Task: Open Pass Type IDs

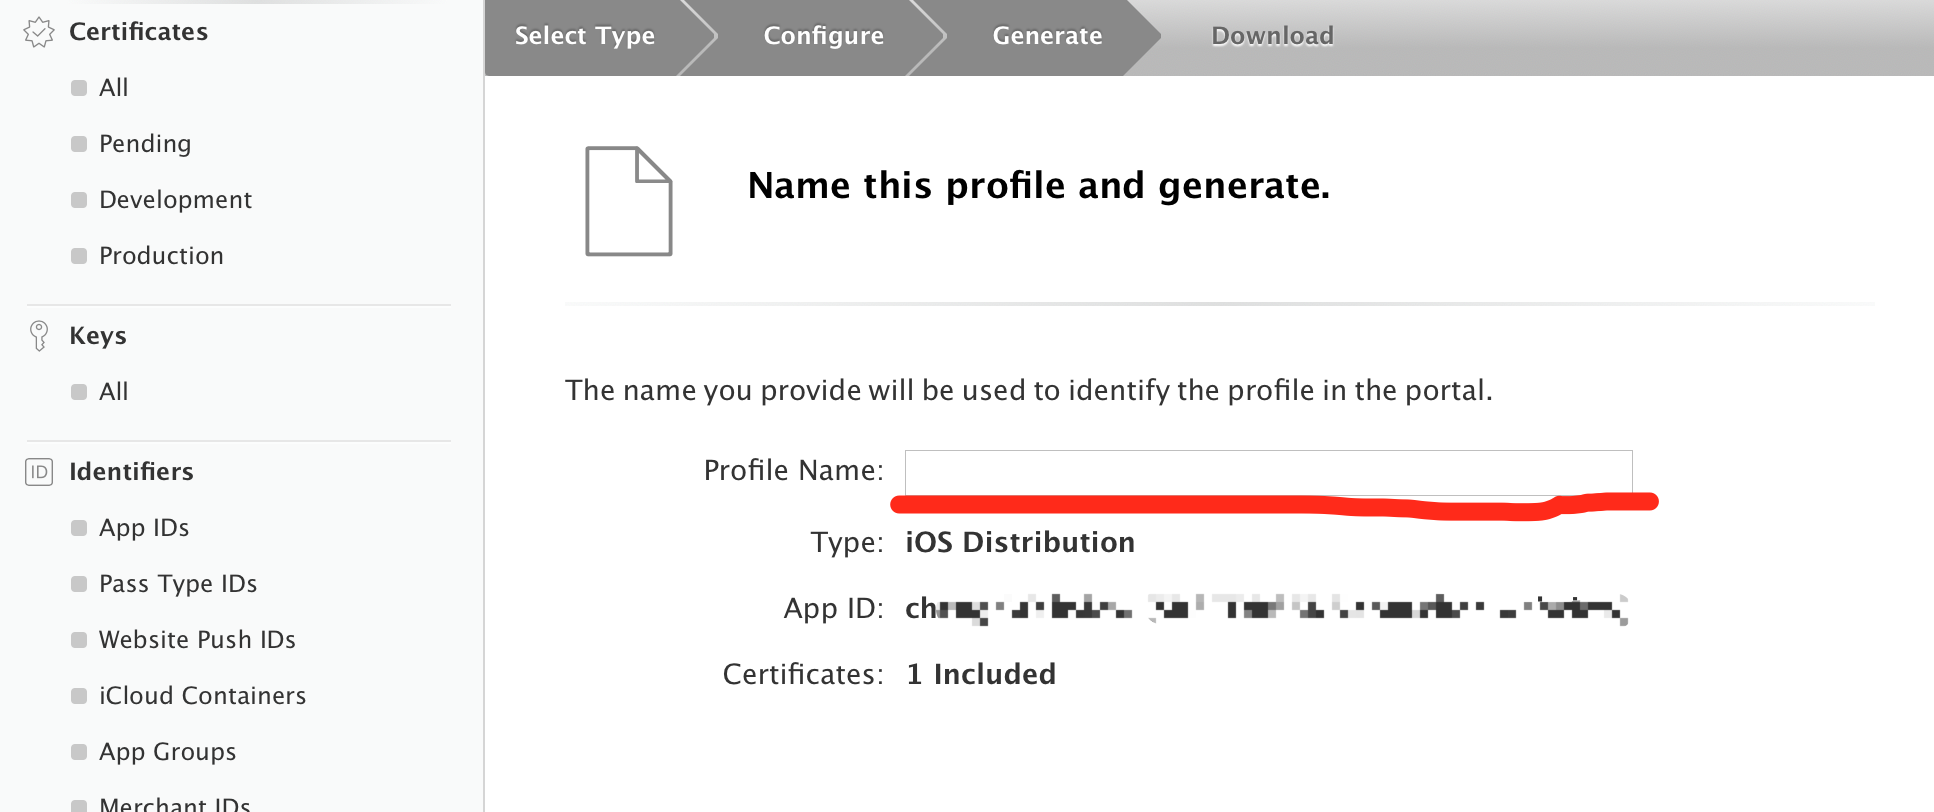Action: [x=178, y=584]
